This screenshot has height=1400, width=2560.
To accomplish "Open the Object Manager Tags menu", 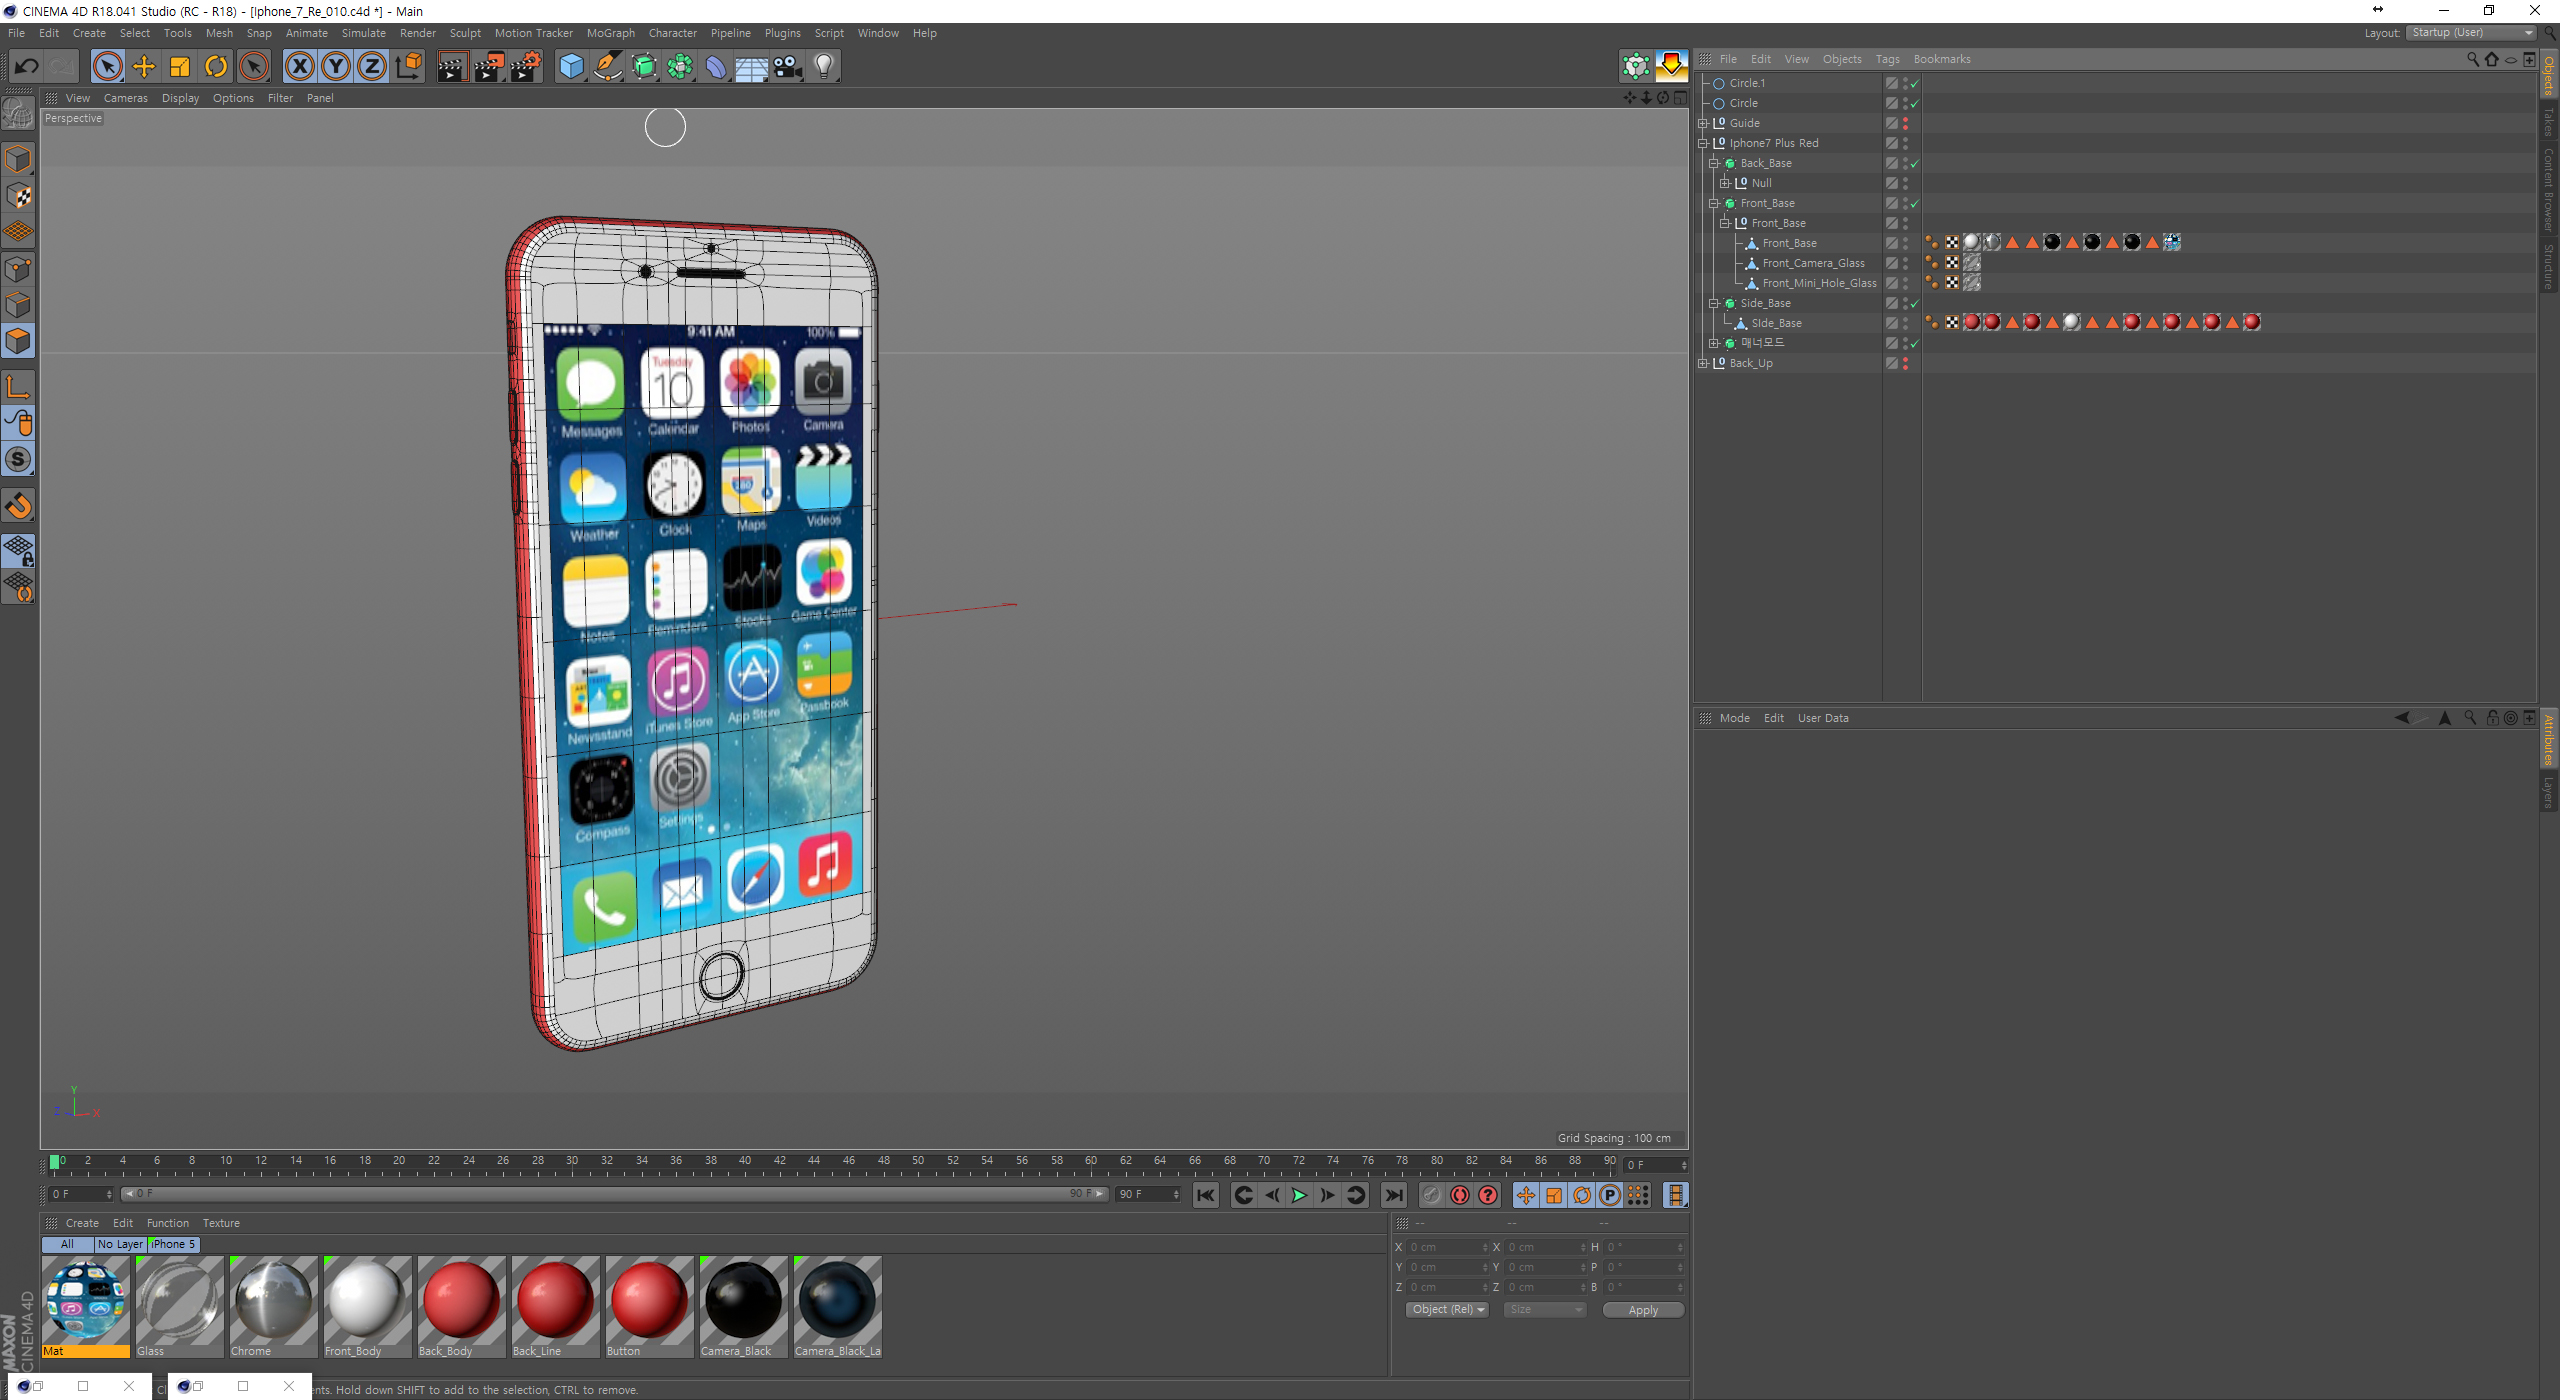I will 1887,59.
